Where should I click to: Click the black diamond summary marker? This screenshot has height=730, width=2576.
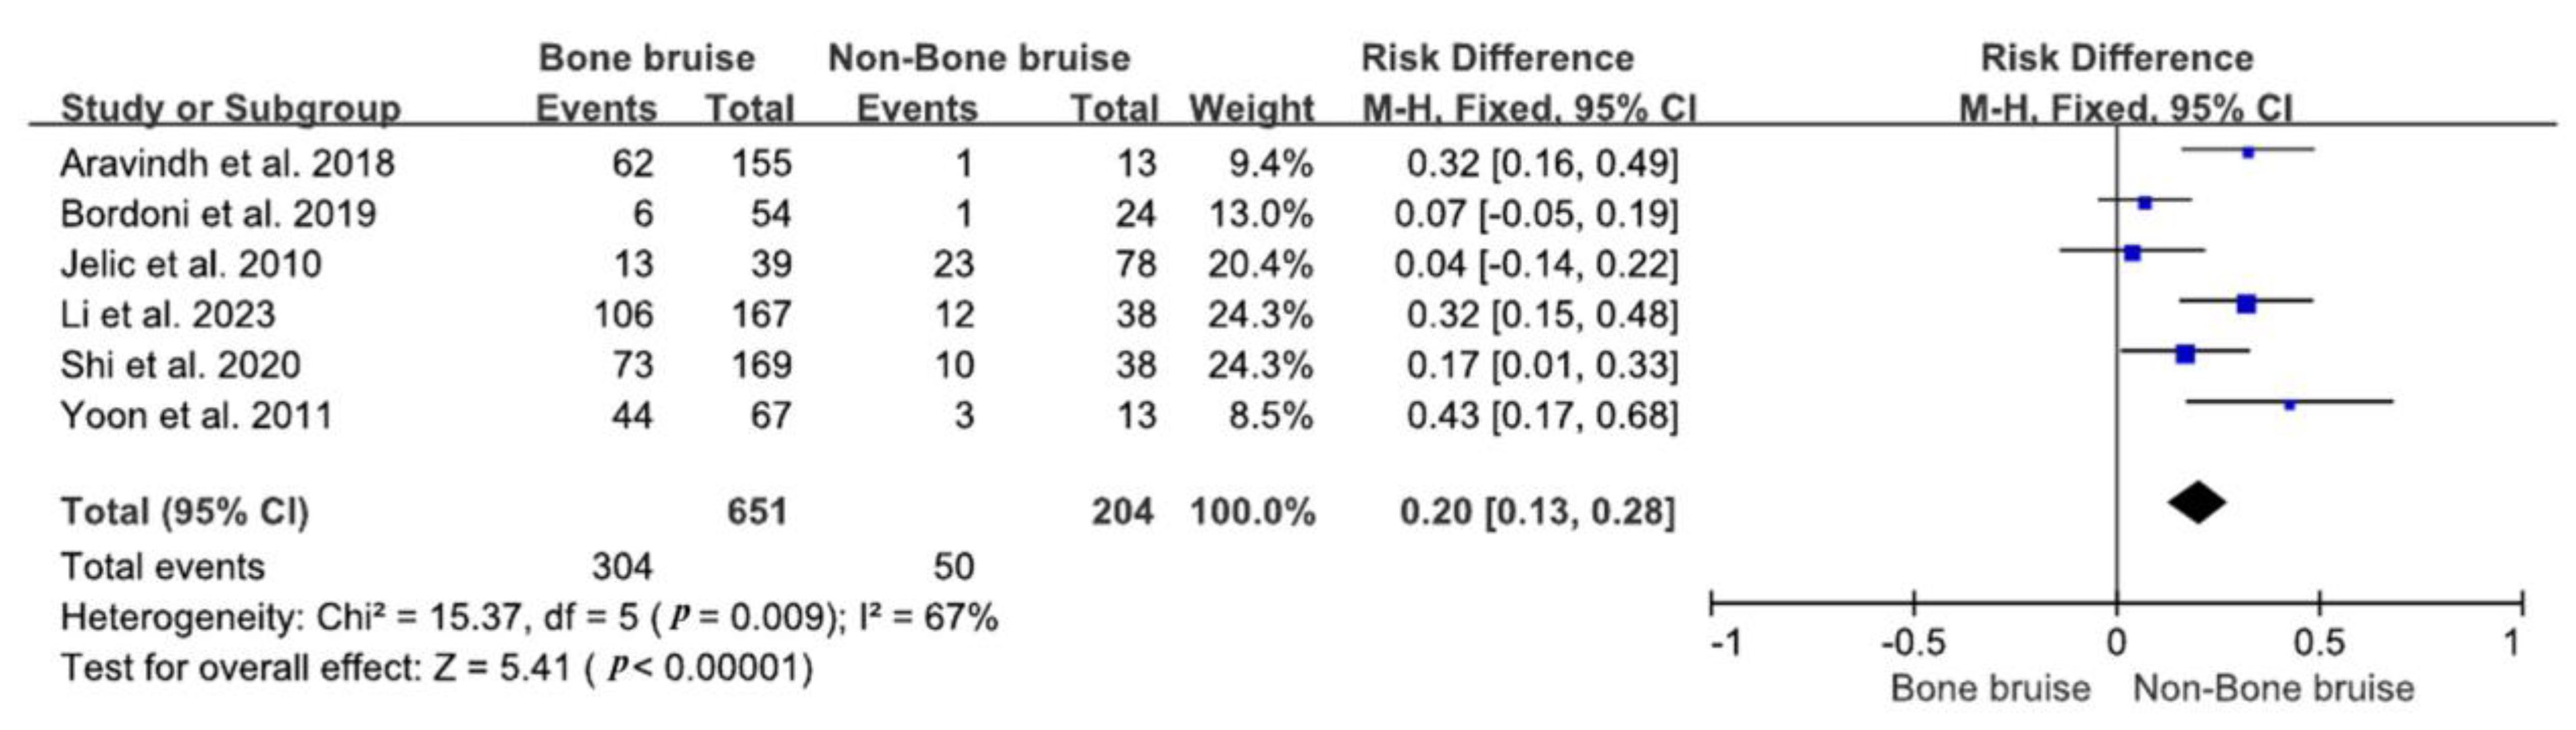click(x=2196, y=502)
